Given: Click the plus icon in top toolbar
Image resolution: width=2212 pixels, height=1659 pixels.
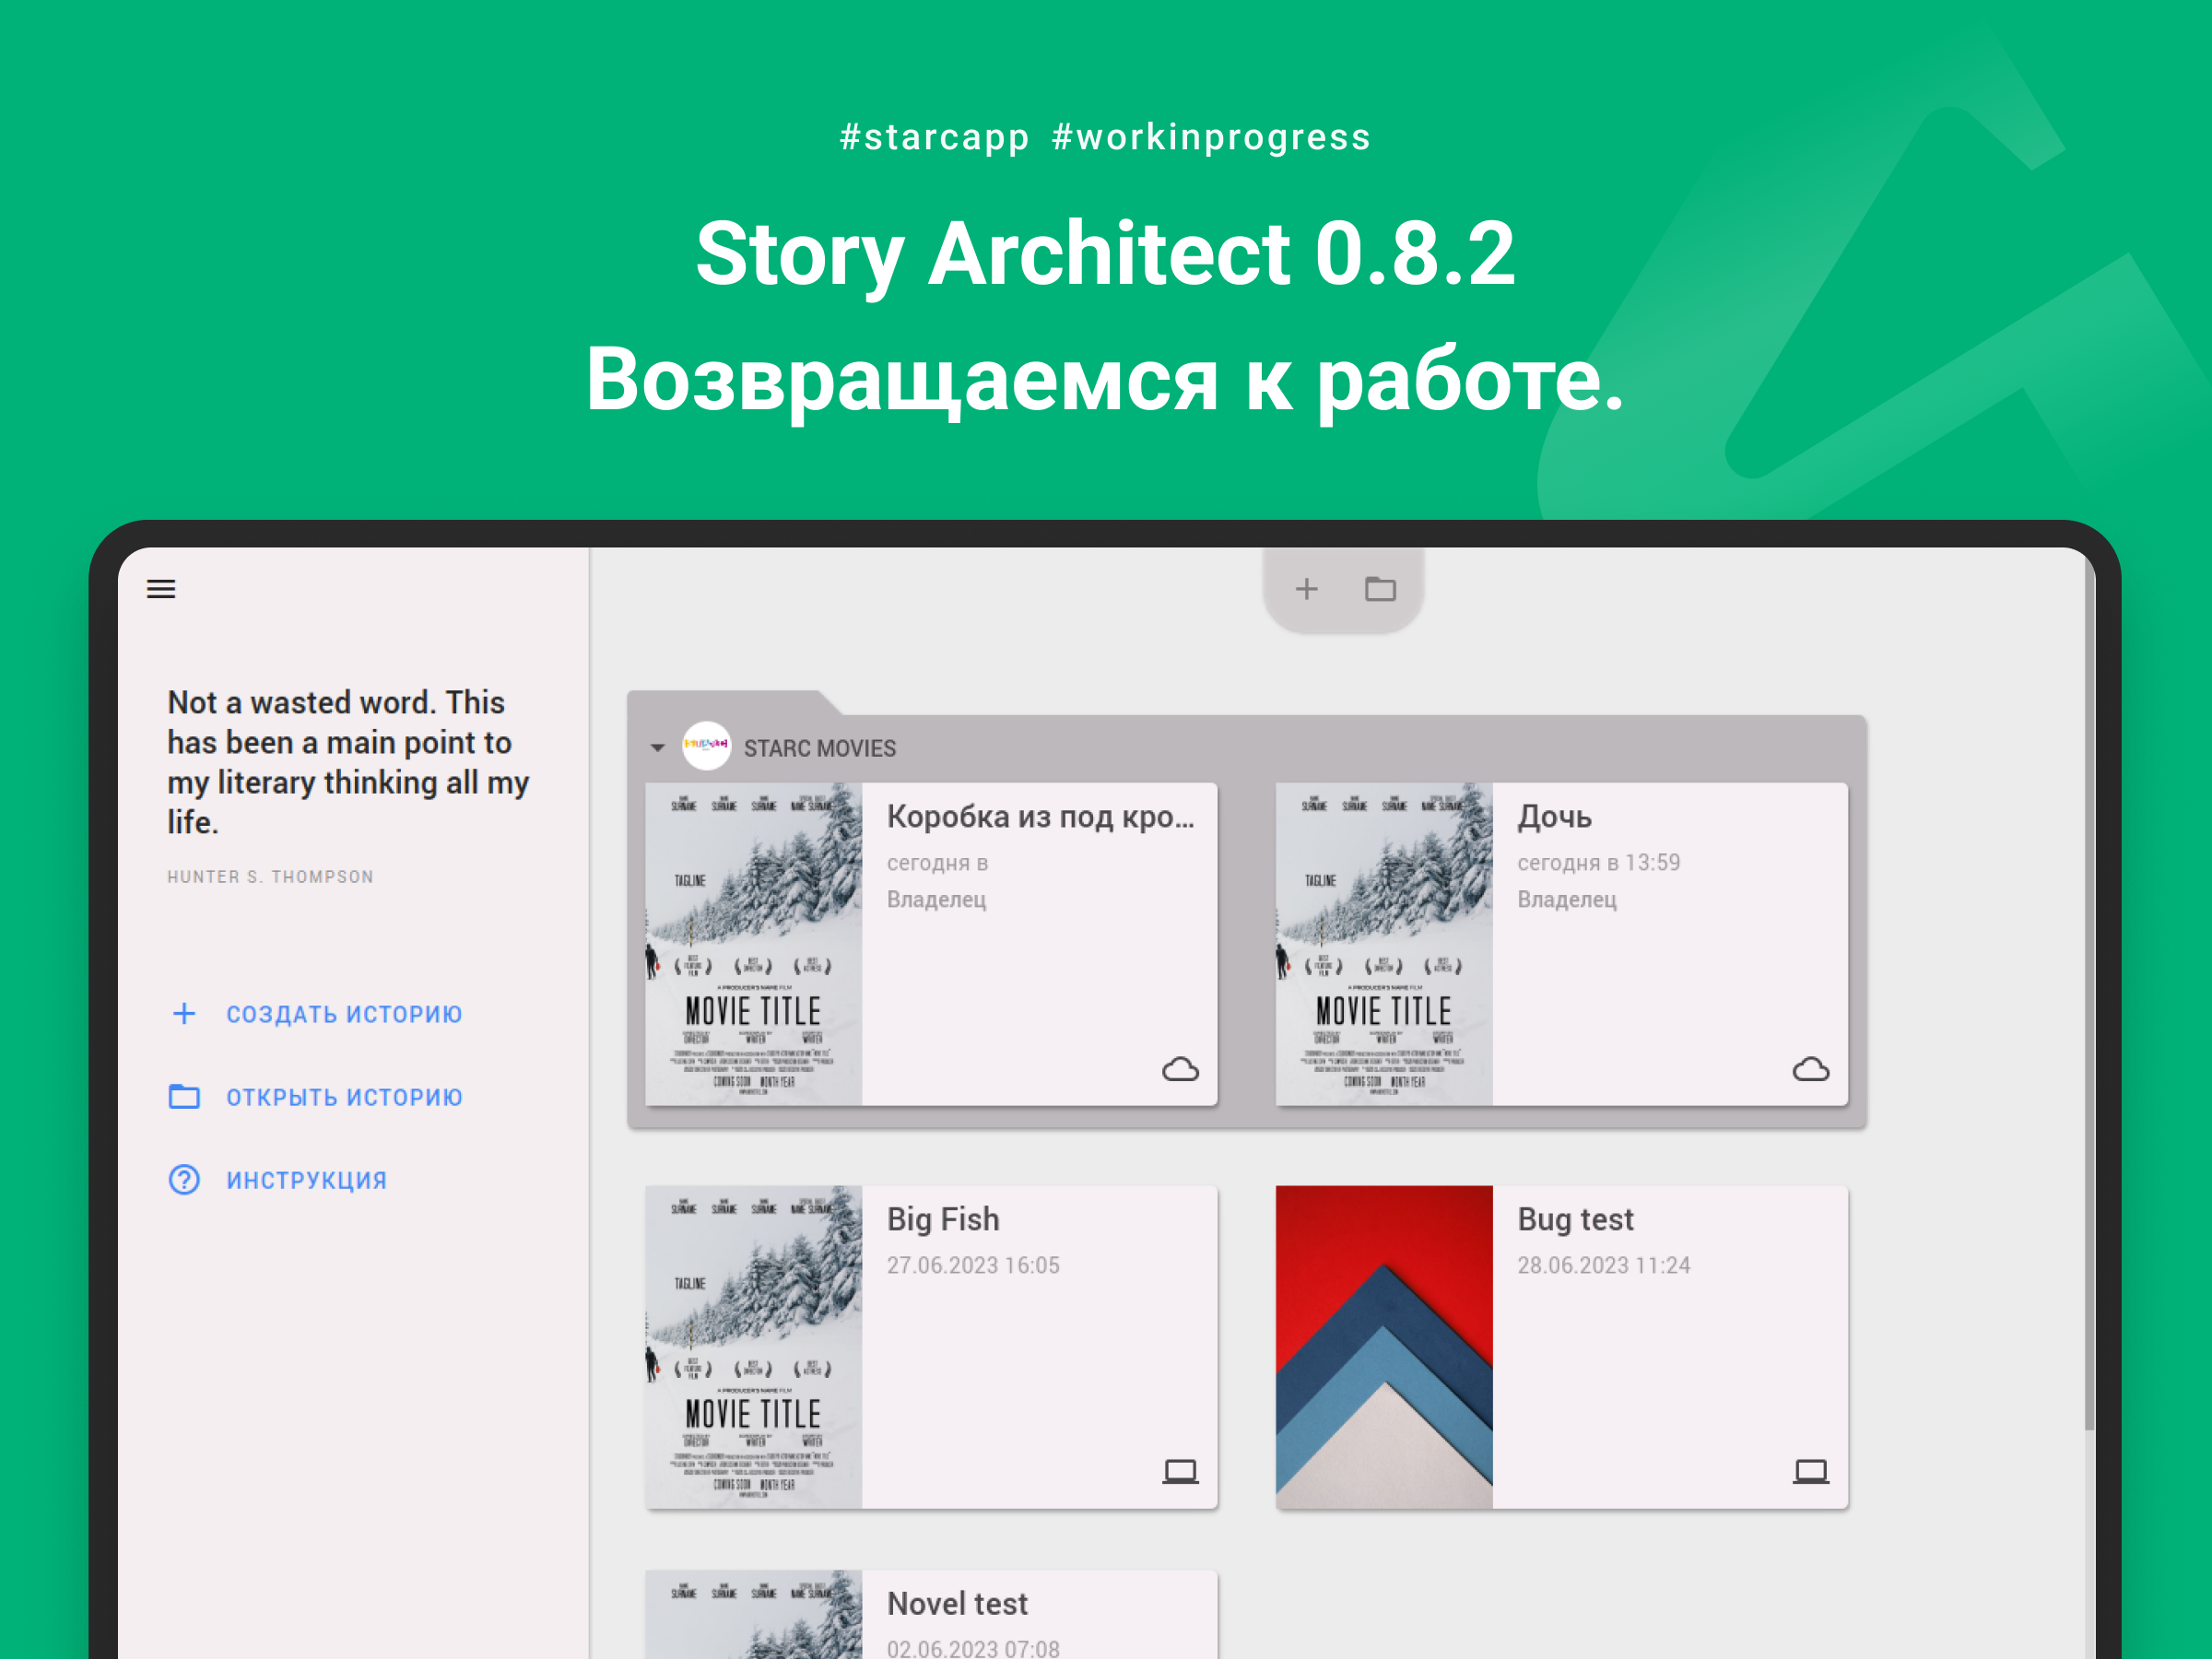Looking at the screenshot, I should tap(1306, 589).
